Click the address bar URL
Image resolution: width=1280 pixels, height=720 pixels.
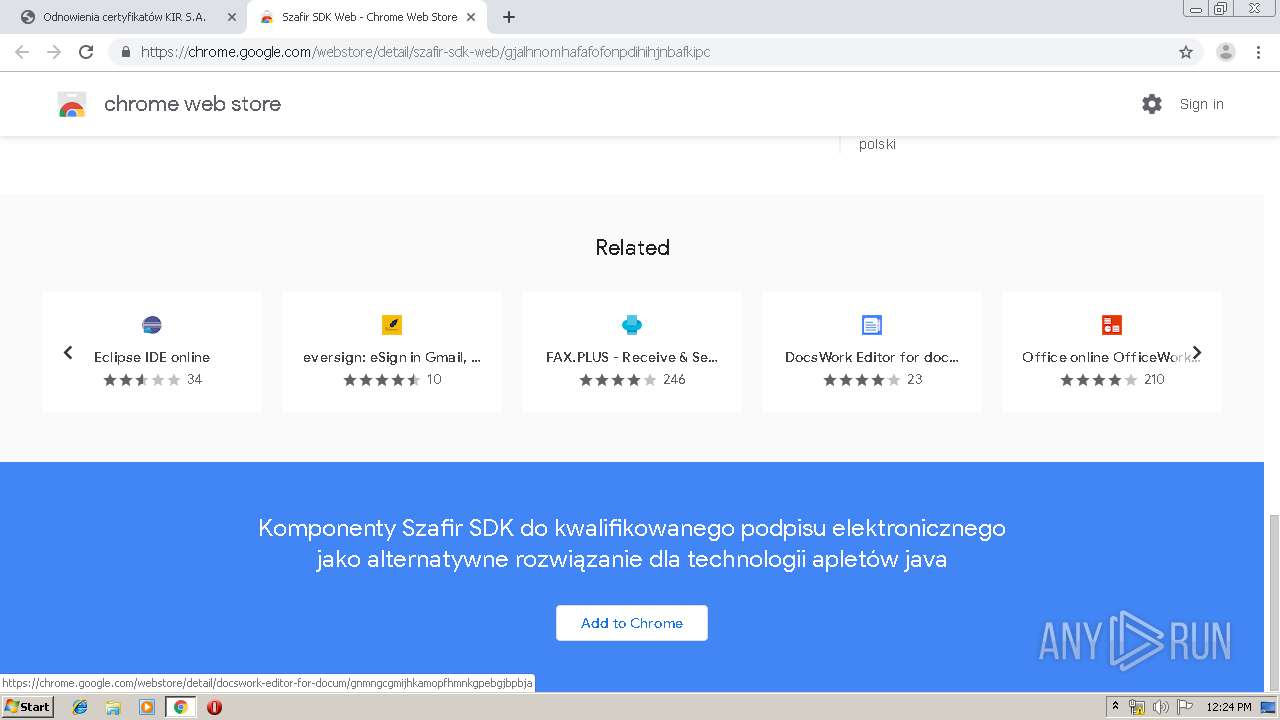click(426, 52)
